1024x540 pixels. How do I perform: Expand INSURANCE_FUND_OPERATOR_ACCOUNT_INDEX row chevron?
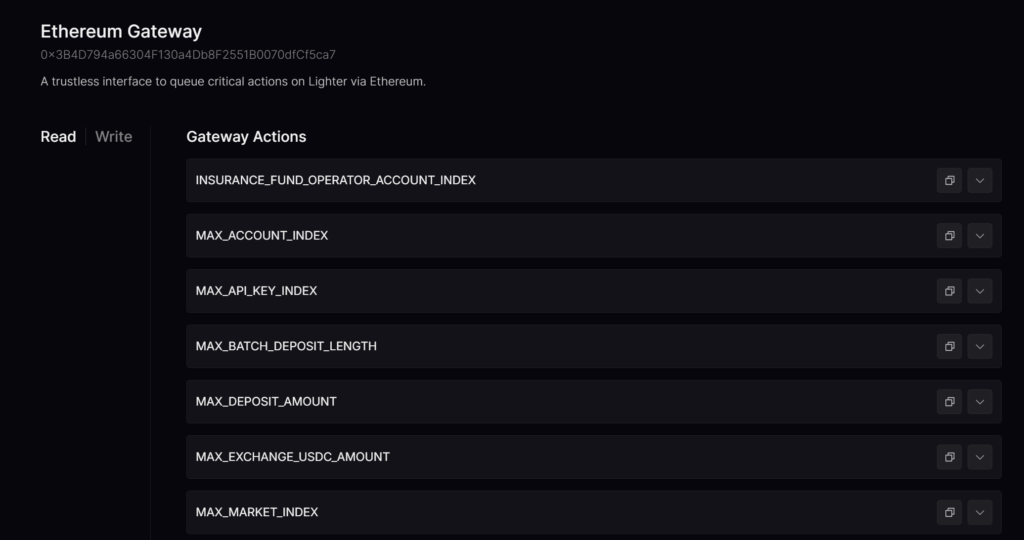tap(980, 180)
